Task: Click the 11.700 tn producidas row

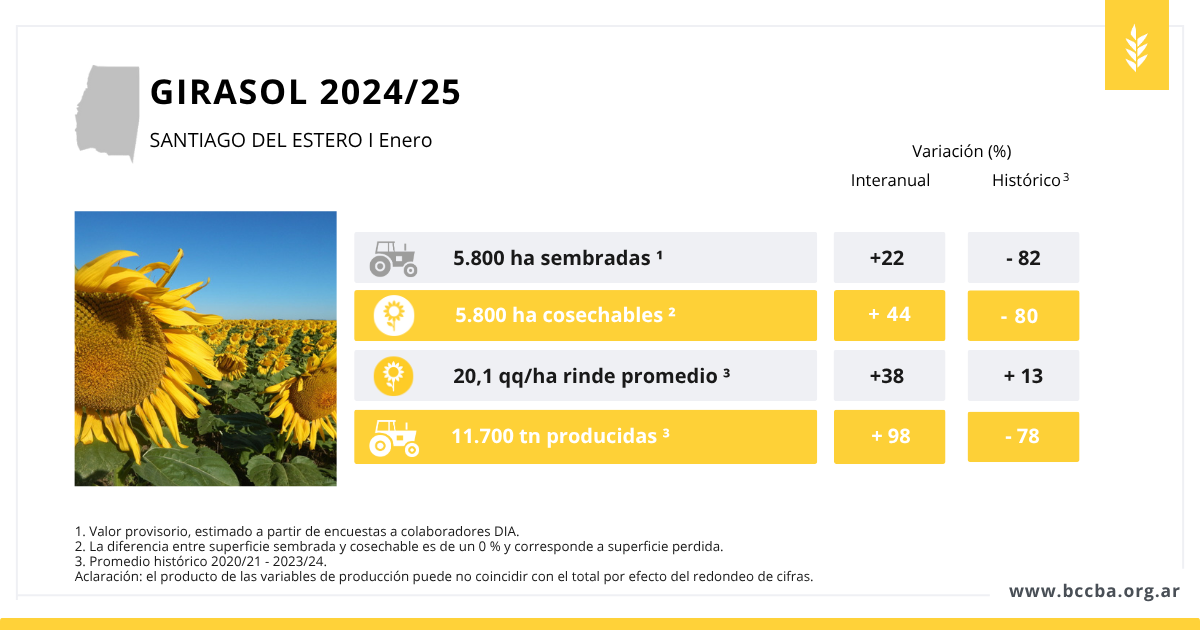Action: point(585,437)
